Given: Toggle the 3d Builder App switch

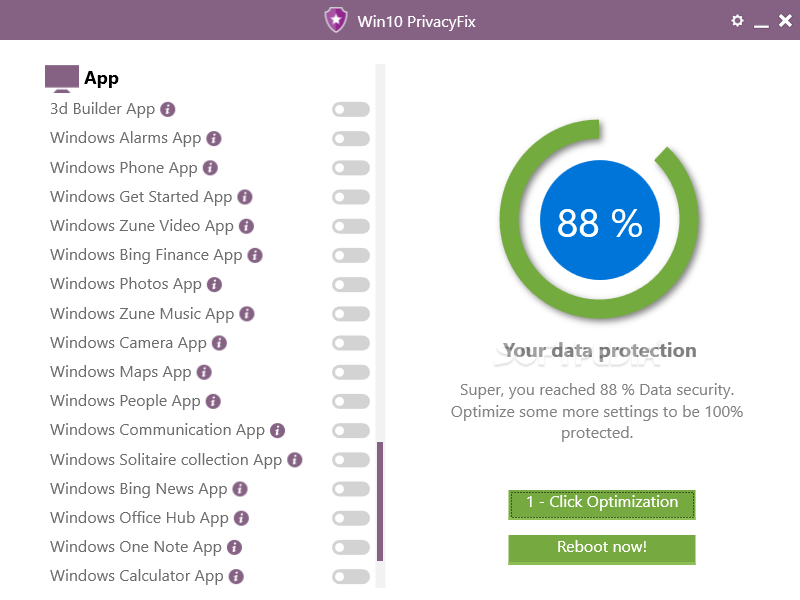Looking at the screenshot, I should coord(351,109).
